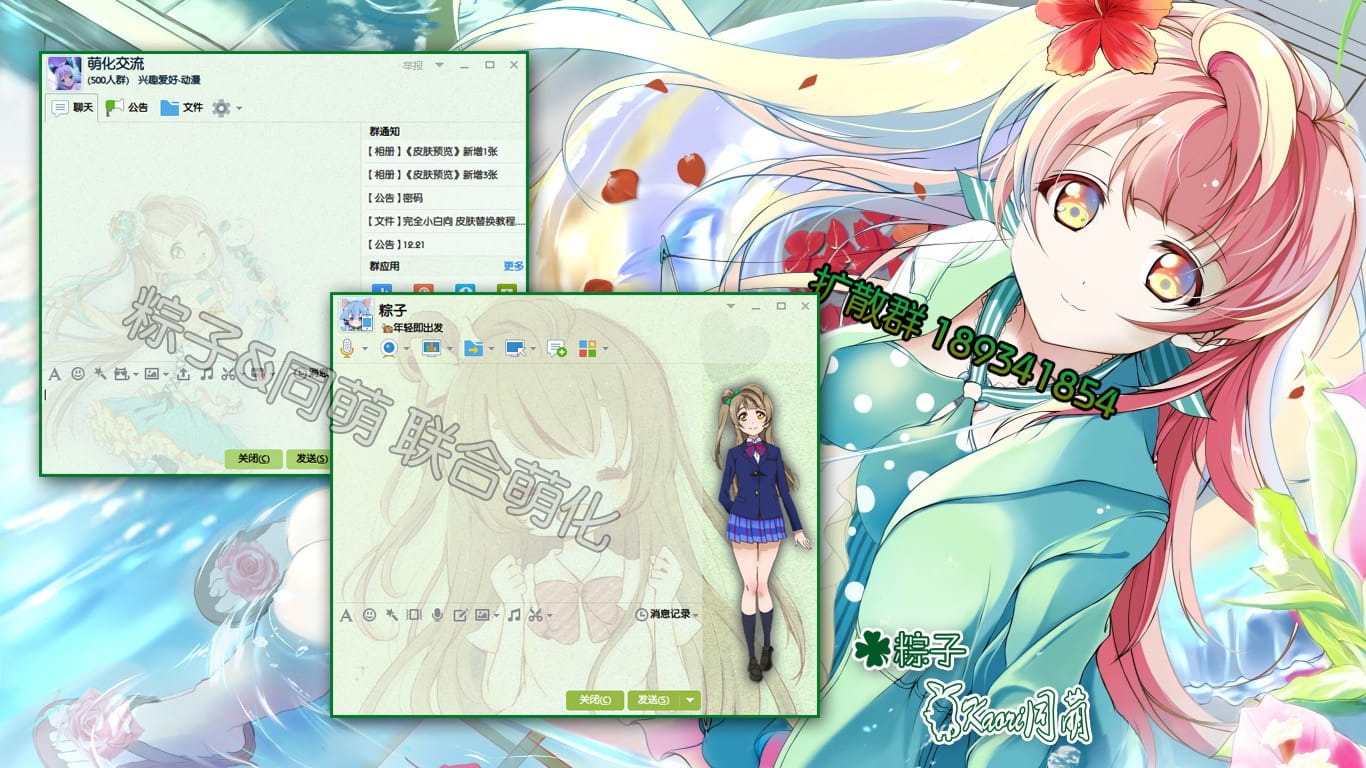Viewport: 1366px width, 768px height.
Task: Click 萌化交流 group avatar
Action: click(64, 73)
